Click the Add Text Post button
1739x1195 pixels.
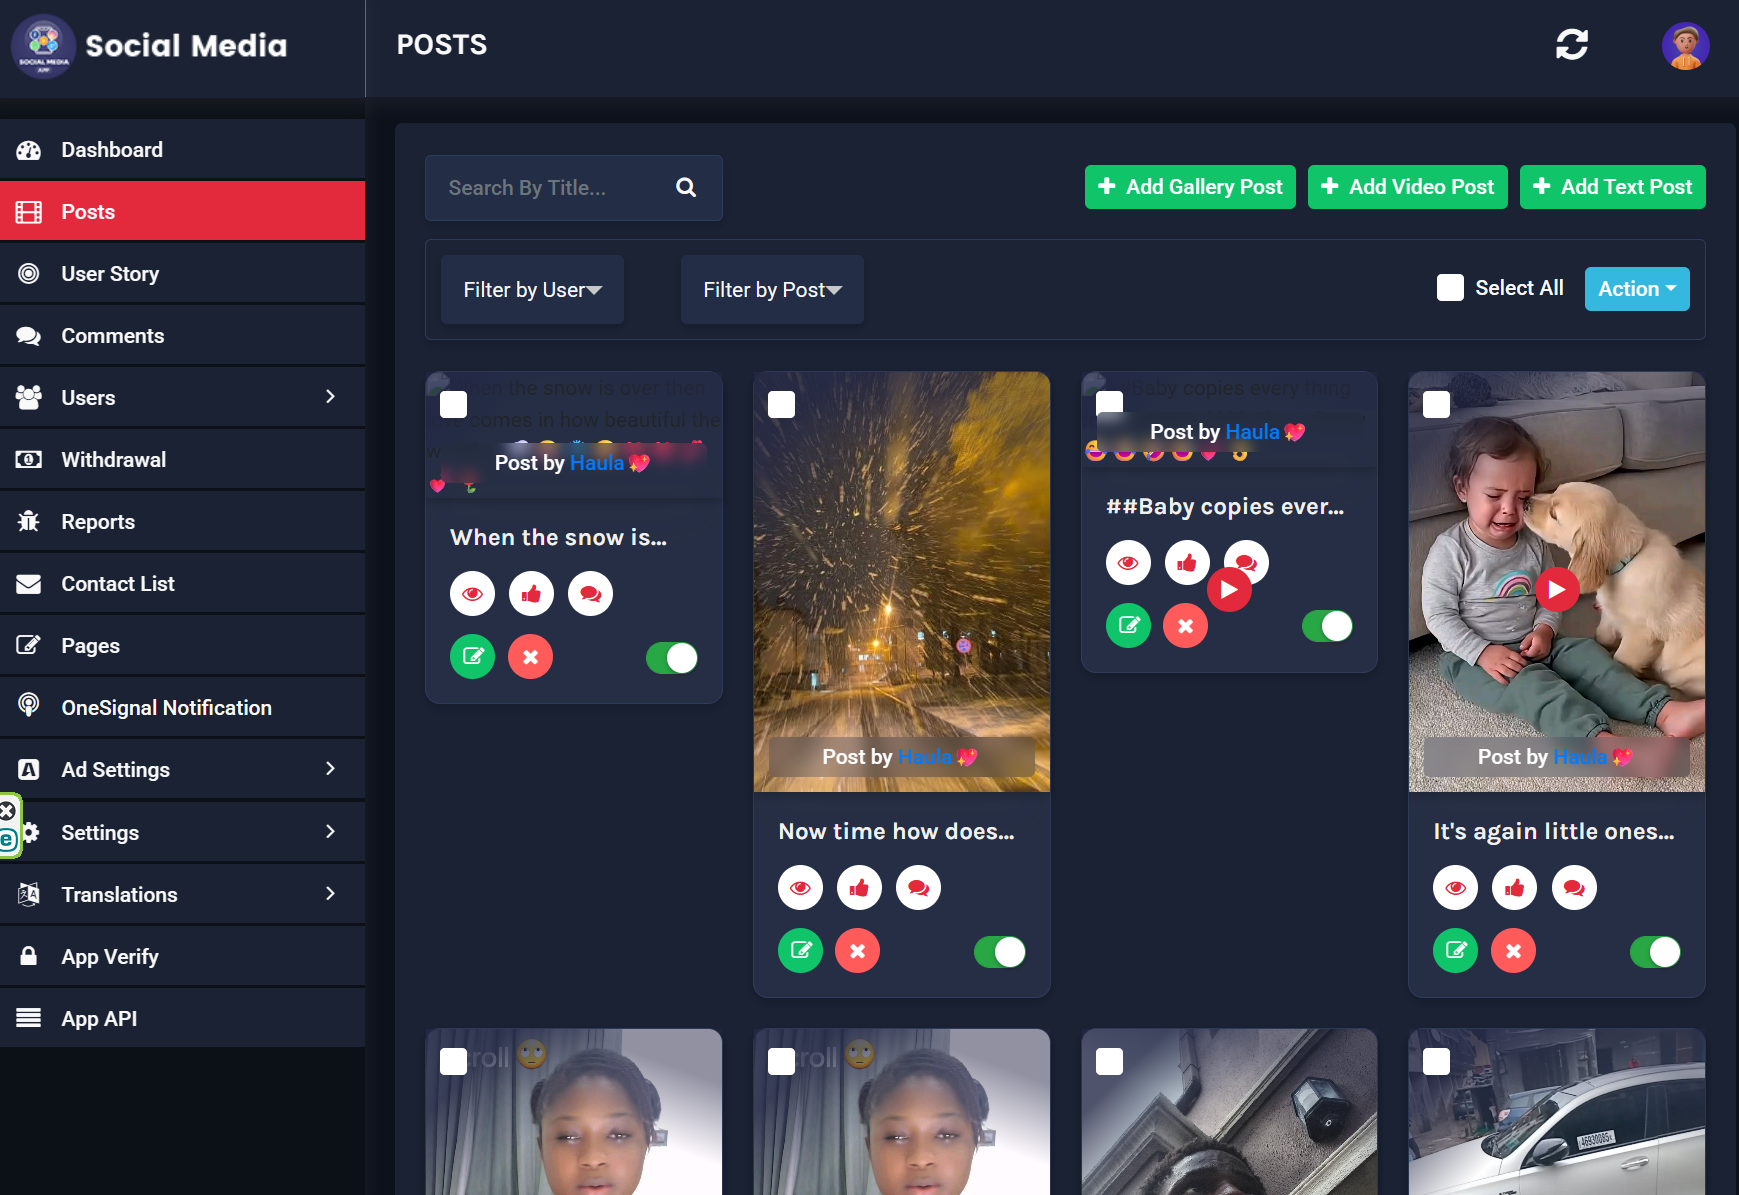click(x=1612, y=187)
